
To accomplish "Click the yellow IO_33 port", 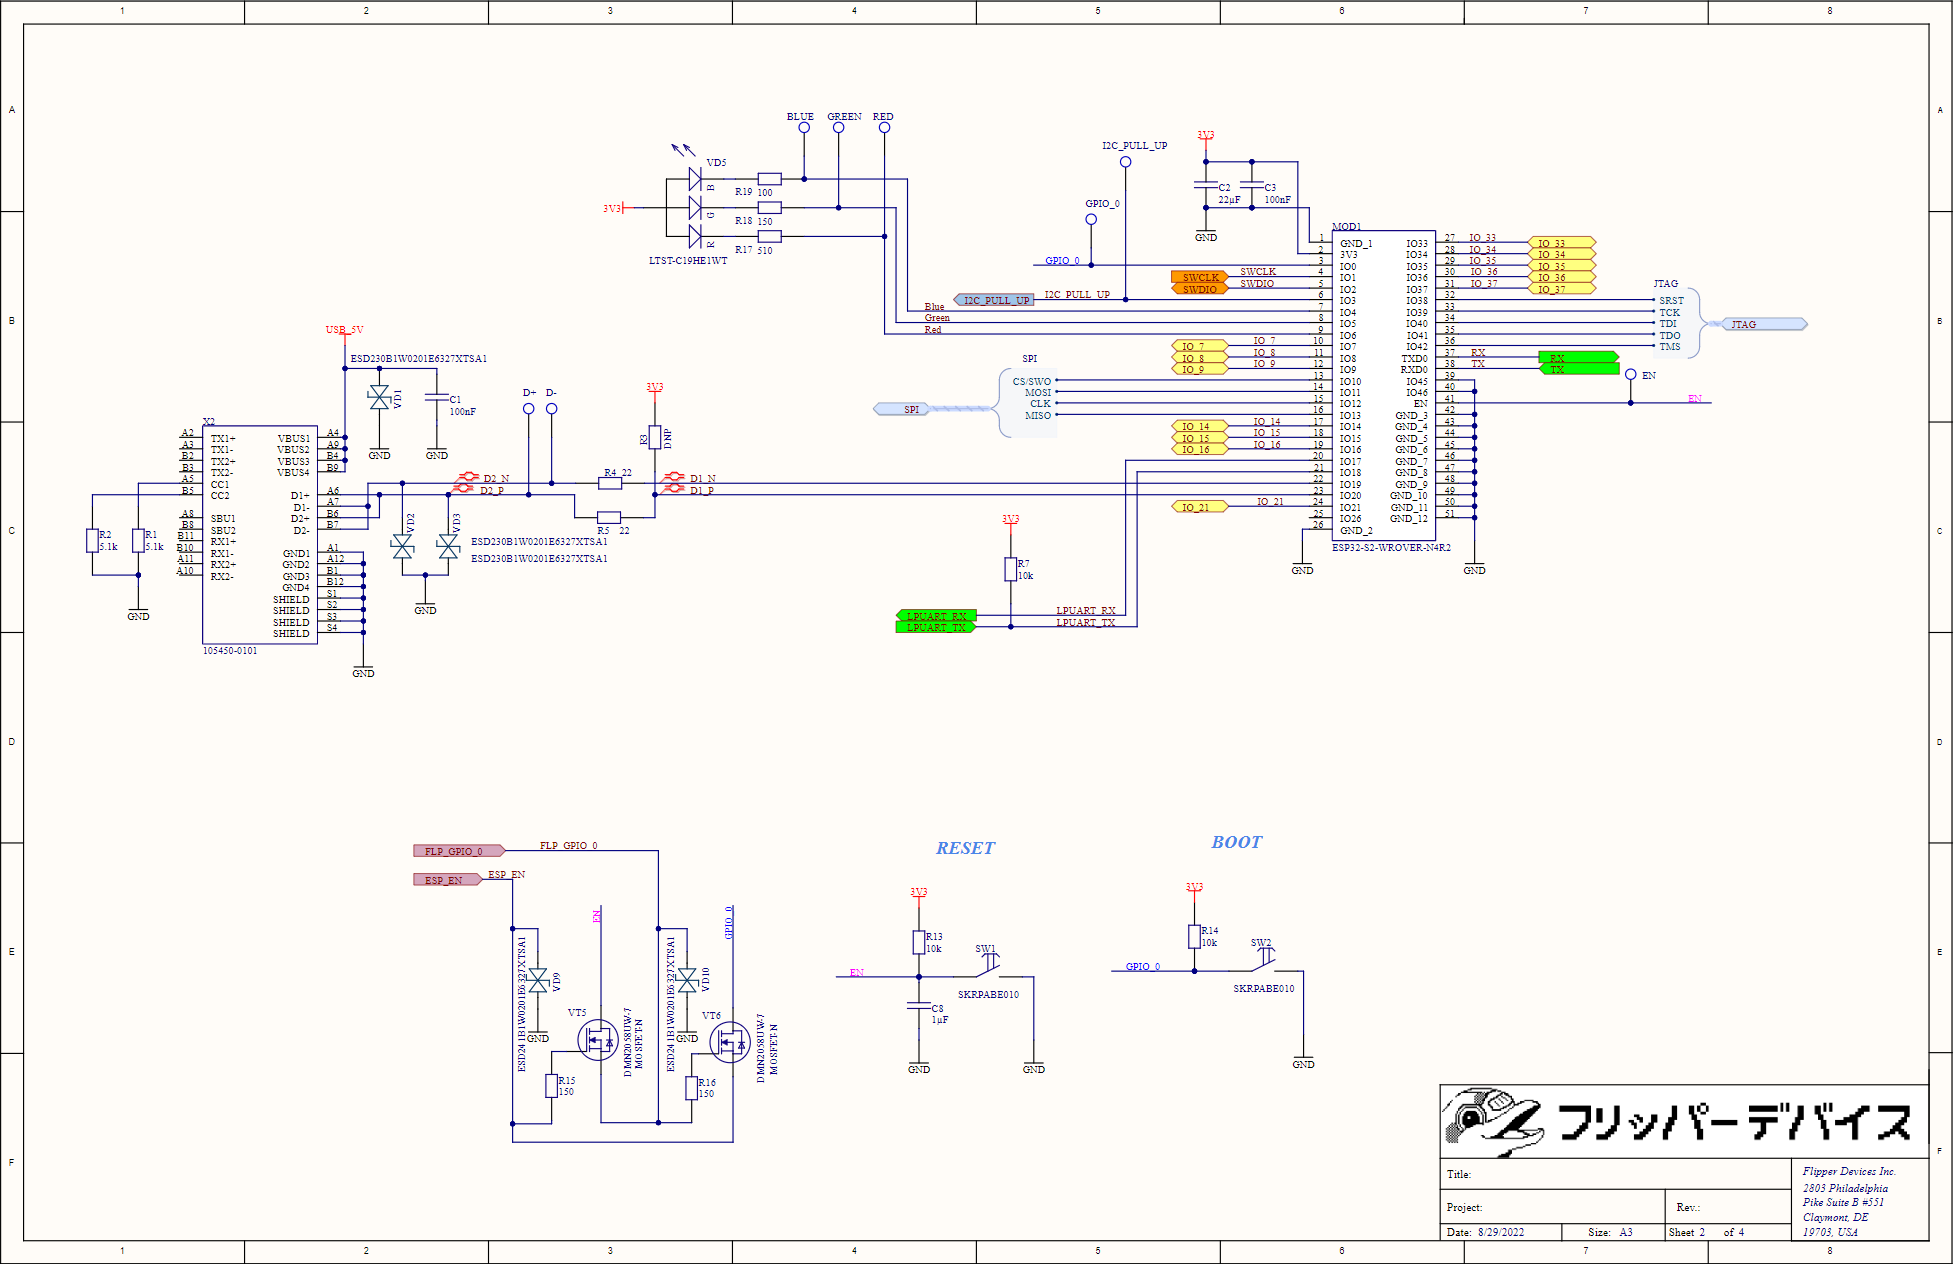I will [x=1561, y=243].
